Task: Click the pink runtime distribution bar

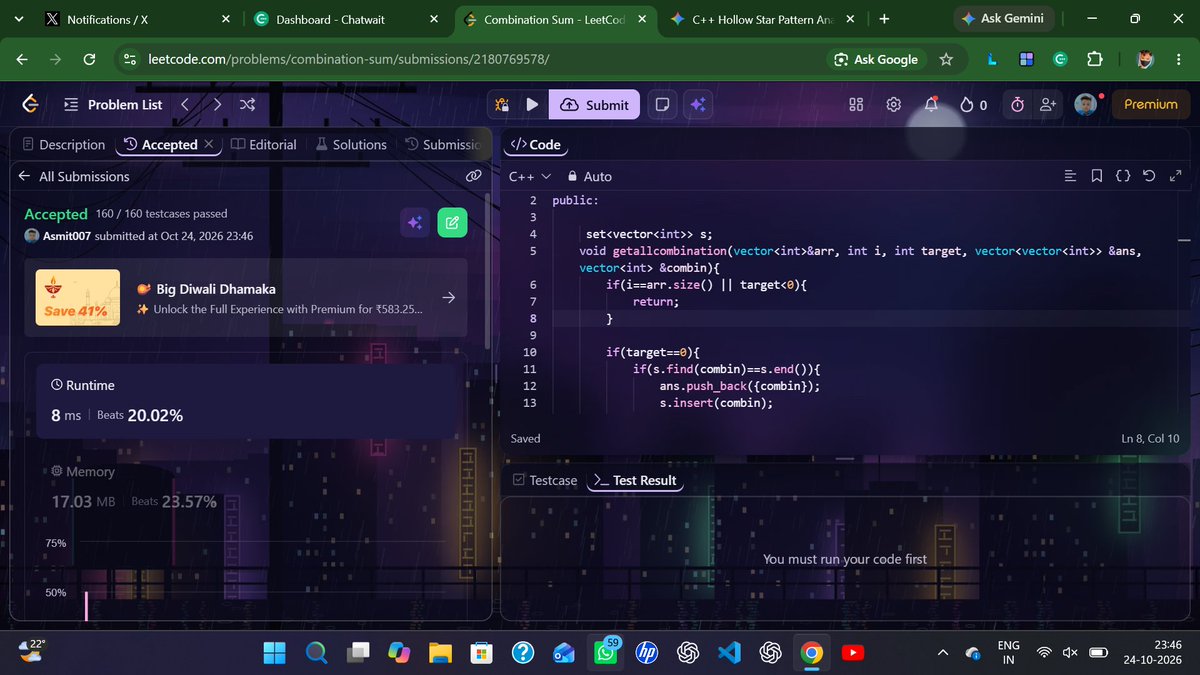Action: pyautogui.click(x=86, y=605)
